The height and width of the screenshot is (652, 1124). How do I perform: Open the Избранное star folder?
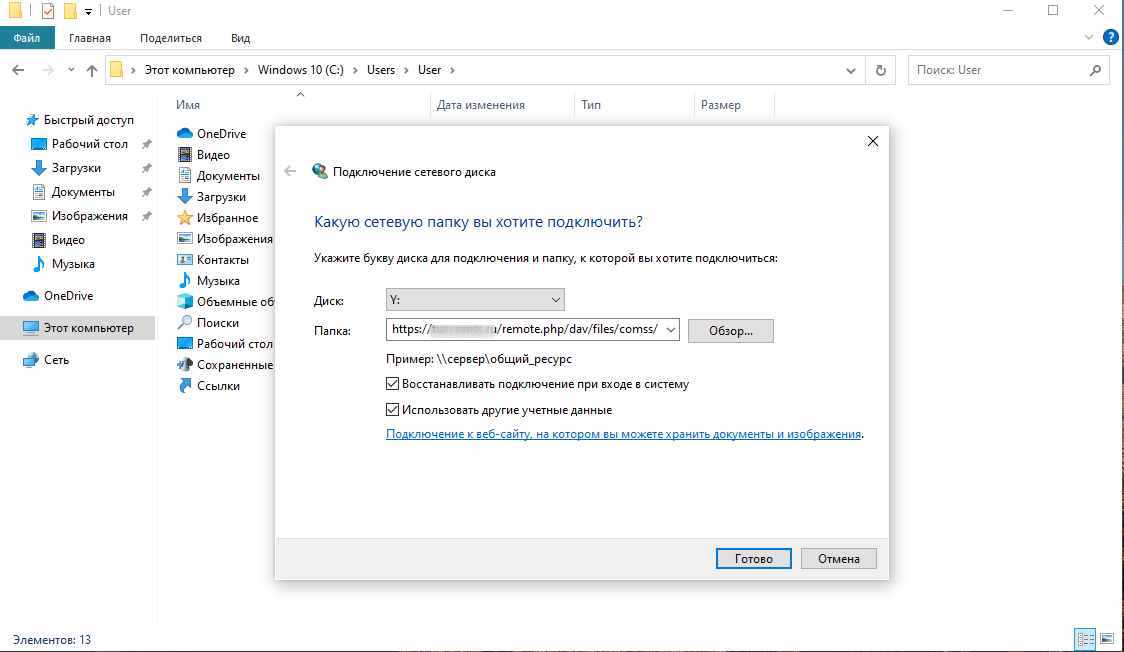tap(218, 218)
